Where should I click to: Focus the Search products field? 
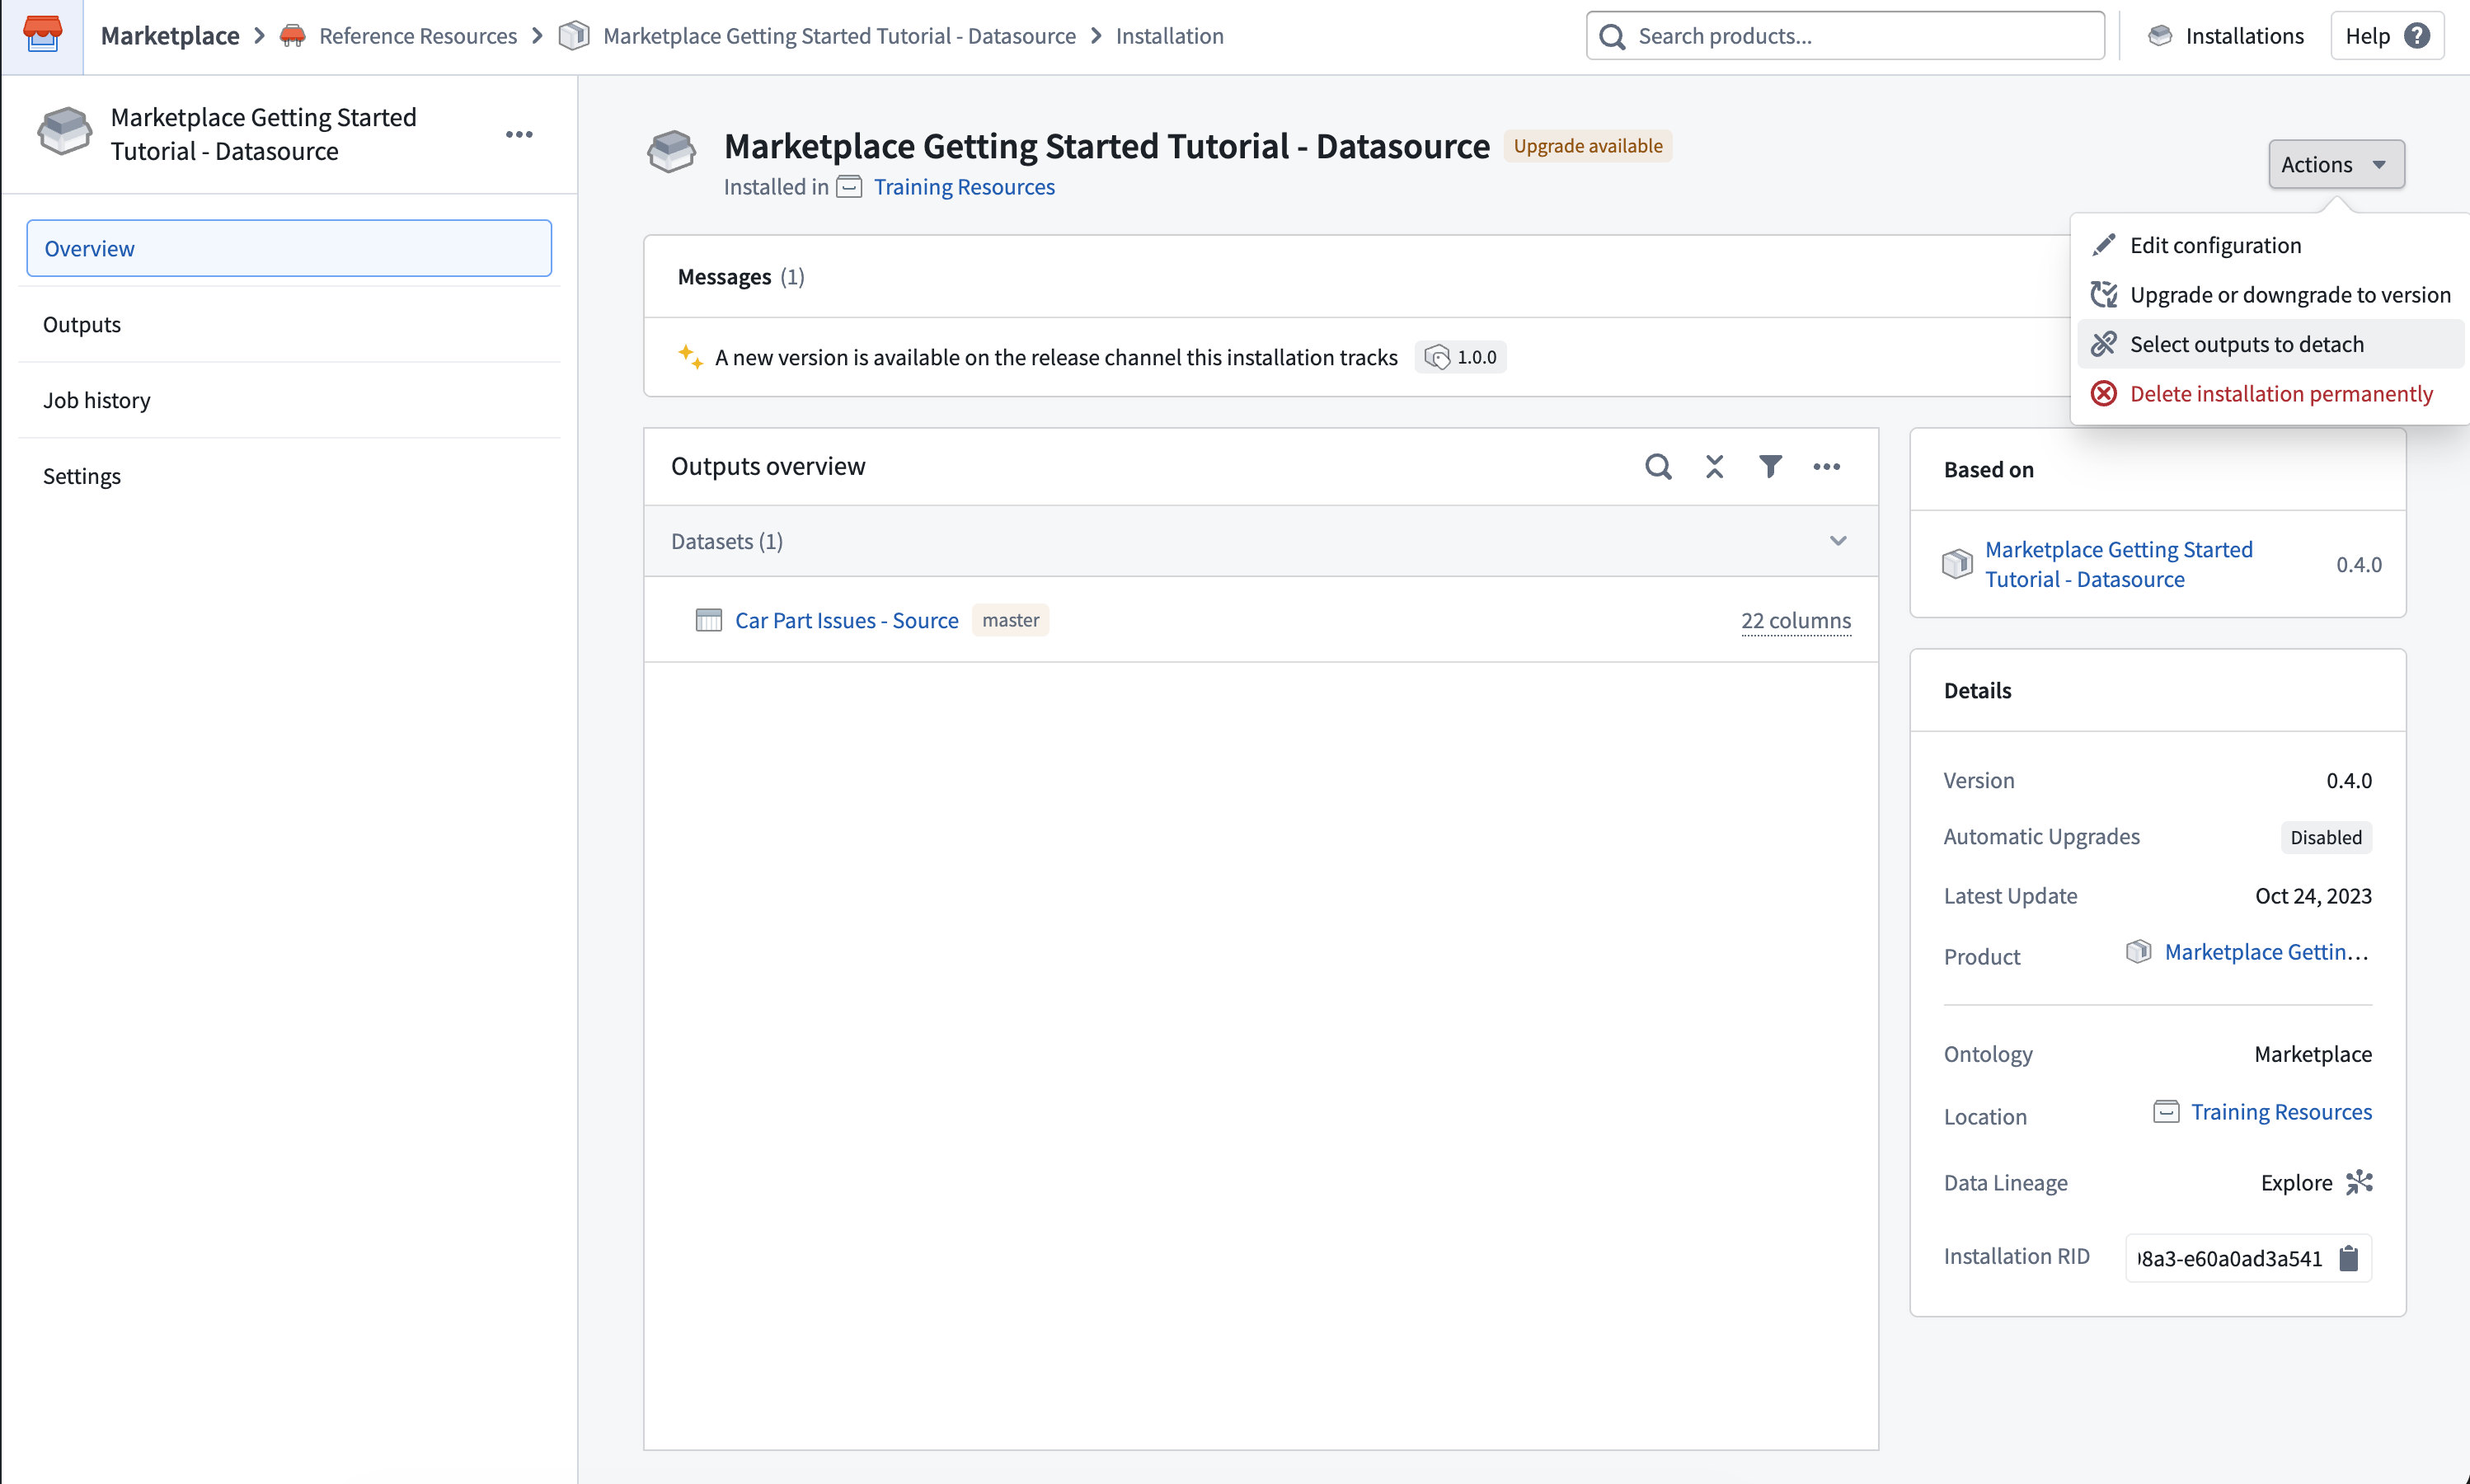[x=1845, y=36]
